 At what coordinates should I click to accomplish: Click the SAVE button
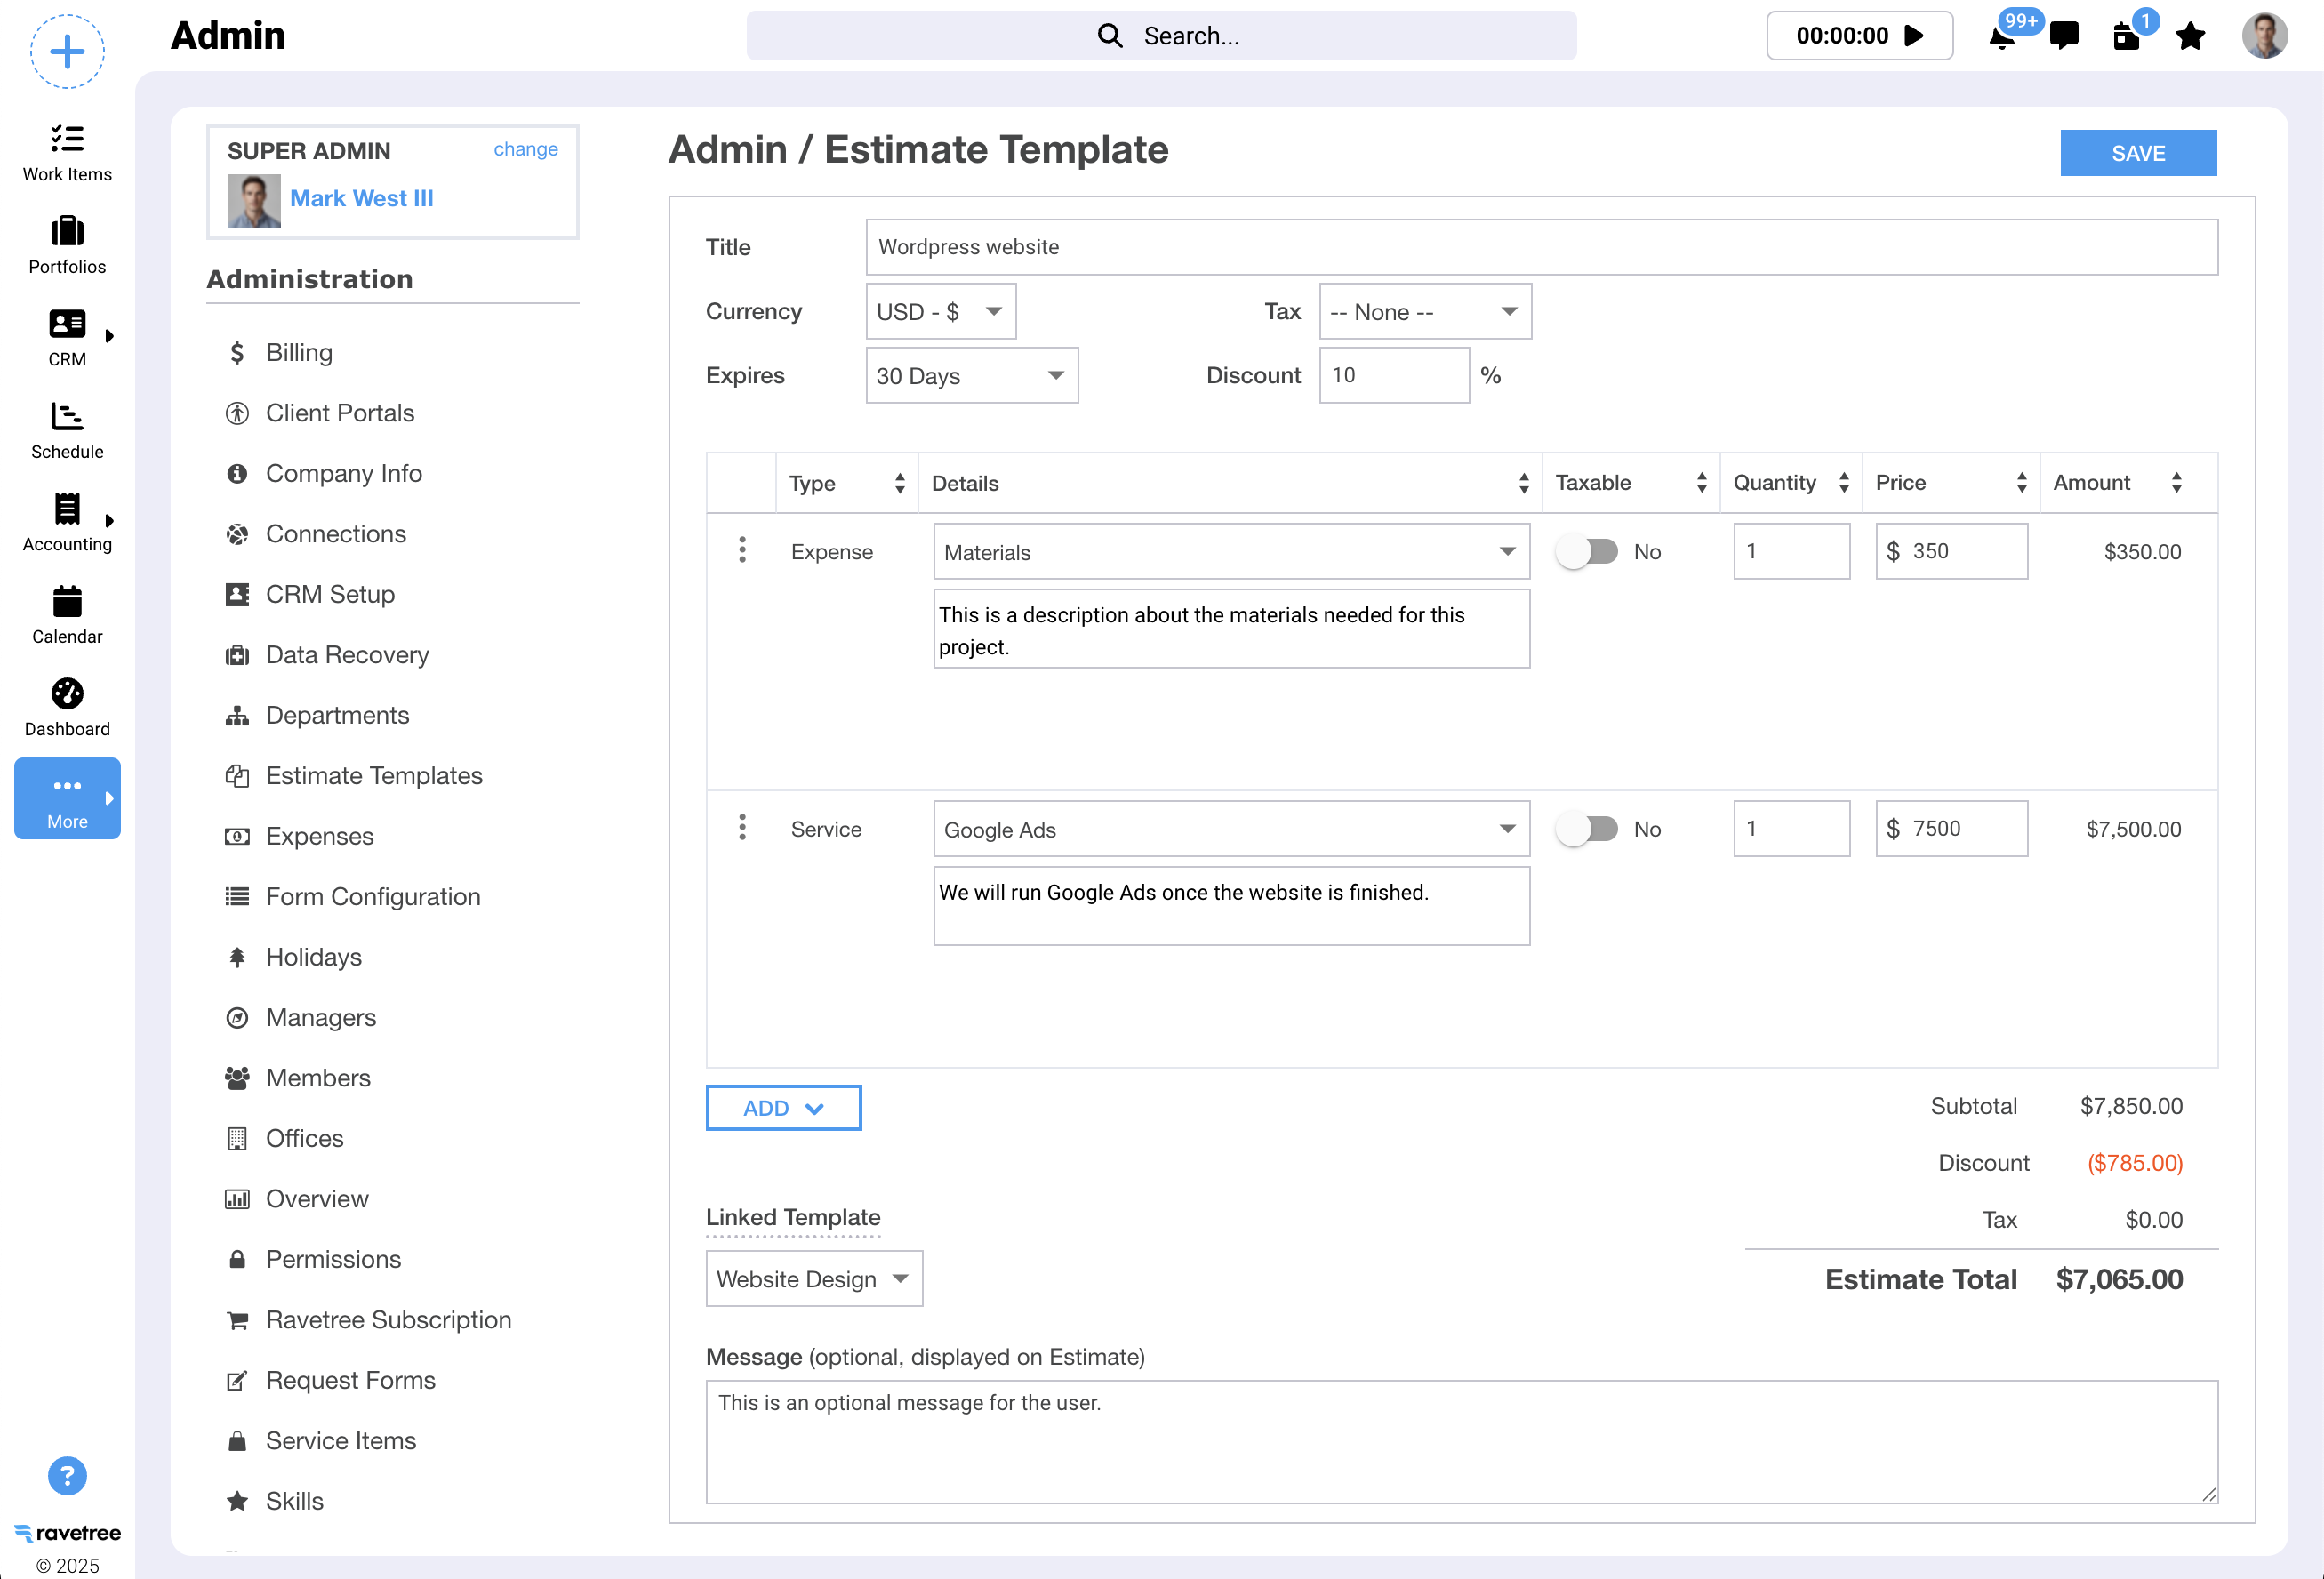2137,153
